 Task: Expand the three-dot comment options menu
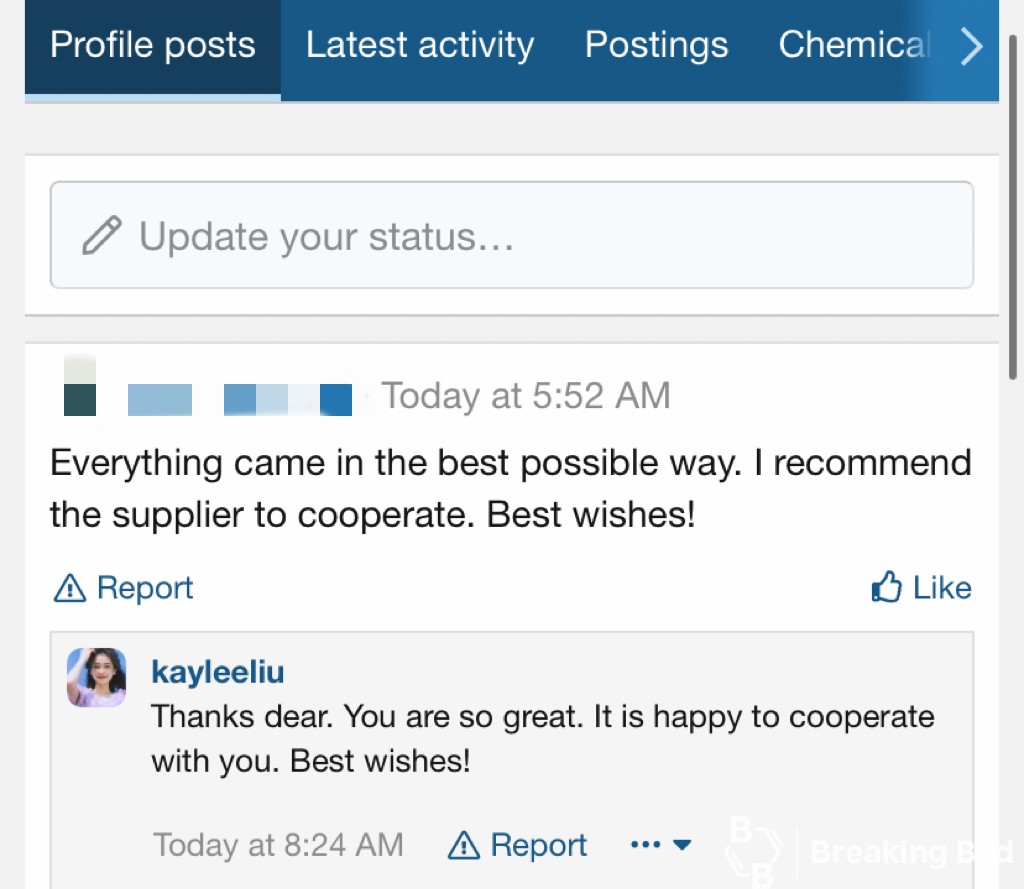[x=661, y=845]
